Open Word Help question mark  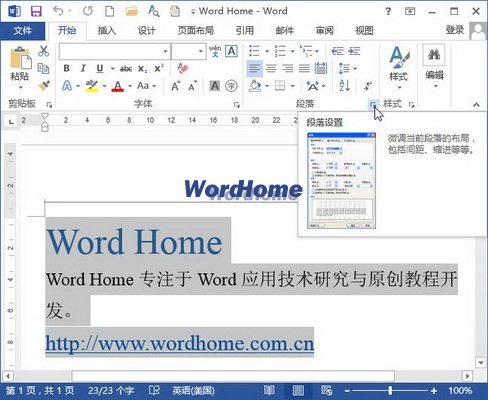388,11
